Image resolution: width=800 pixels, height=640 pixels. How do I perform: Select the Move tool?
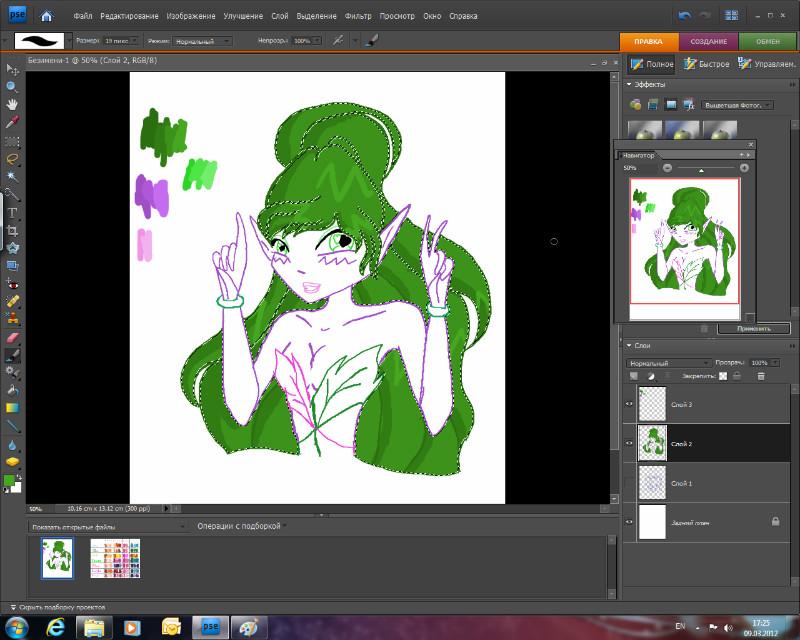tap(13, 68)
